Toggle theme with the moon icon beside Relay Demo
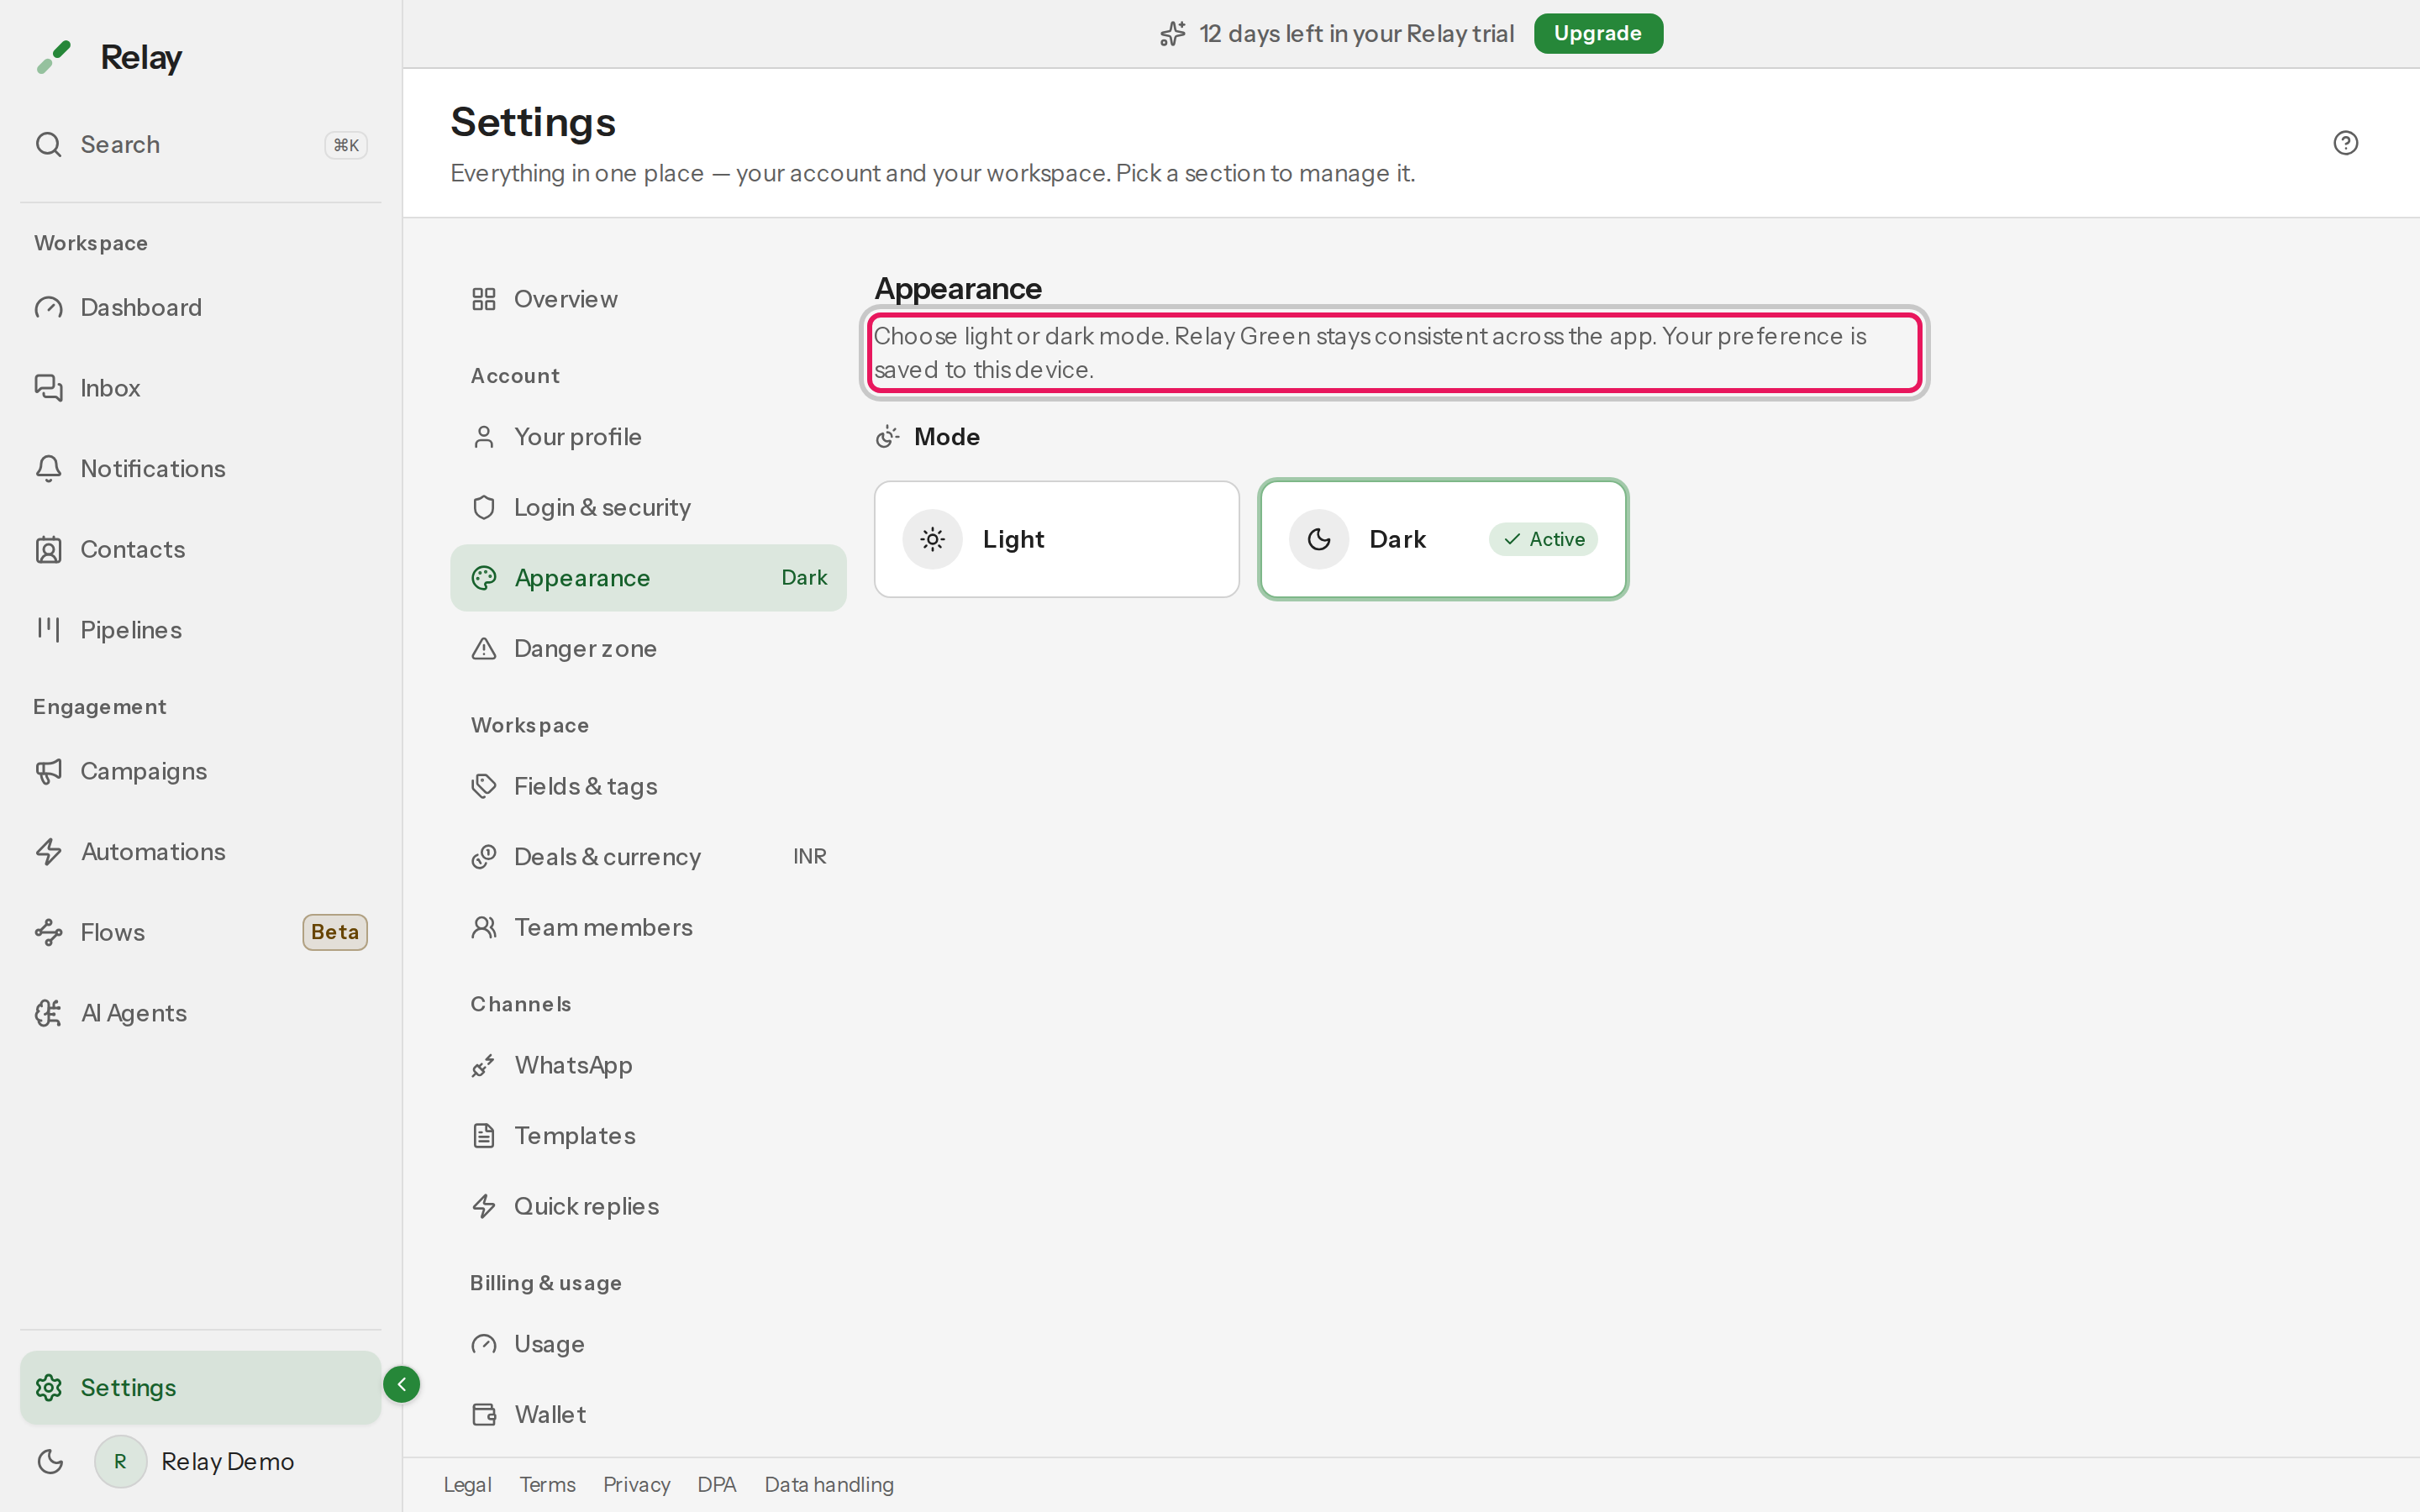This screenshot has width=2420, height=1512. 50,1461
